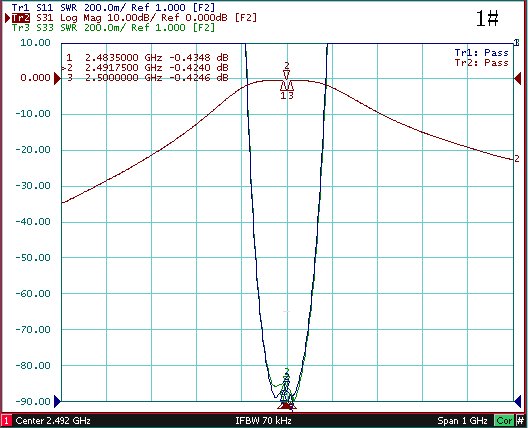Viewport: 529px width, 428px height.
Task: Click the right reference level marker triangle
Action: (x=518, y=79)
